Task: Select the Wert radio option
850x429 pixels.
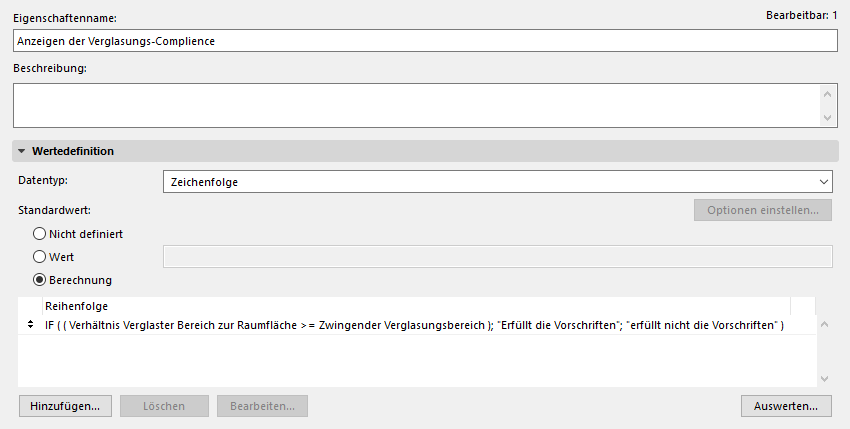Action: (40, 257)
